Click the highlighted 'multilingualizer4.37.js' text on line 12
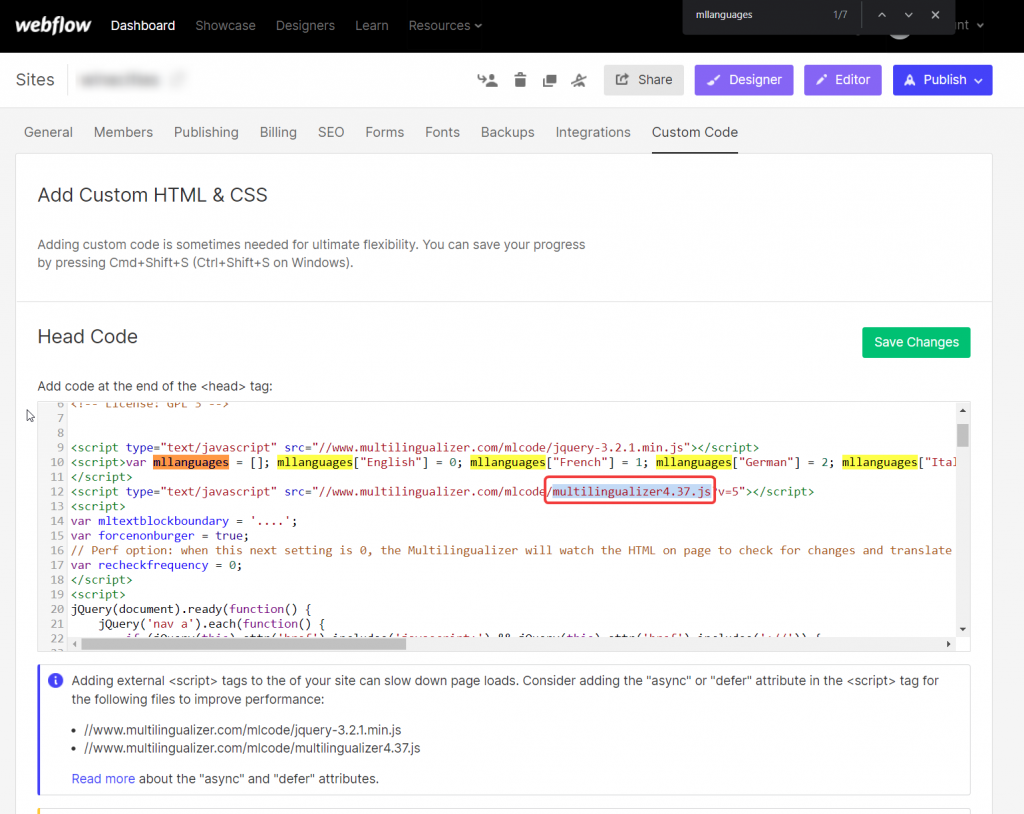Screen dimensions: 1024x814 632,491
